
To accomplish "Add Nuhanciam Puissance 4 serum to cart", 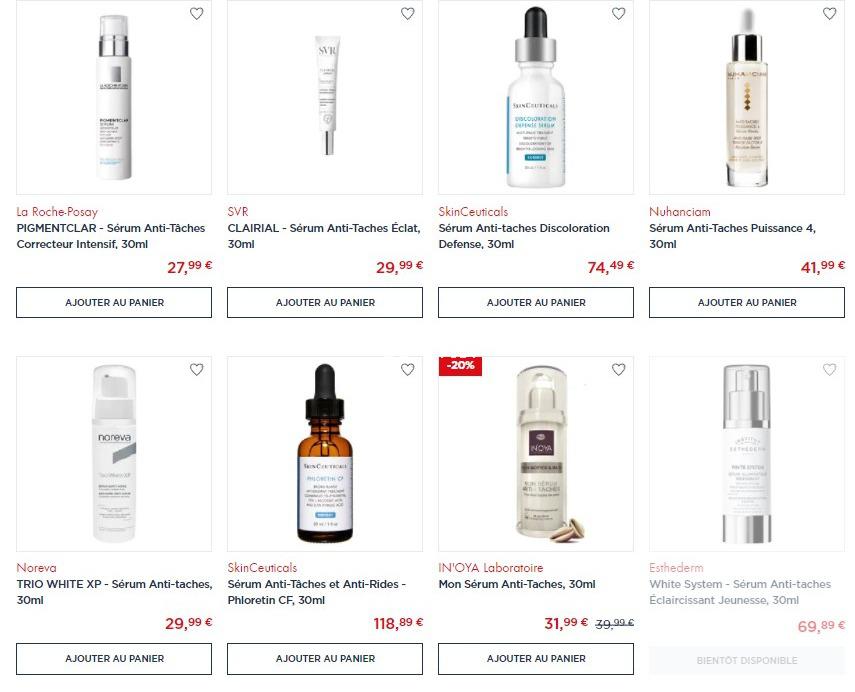I will tap(747, 303).
